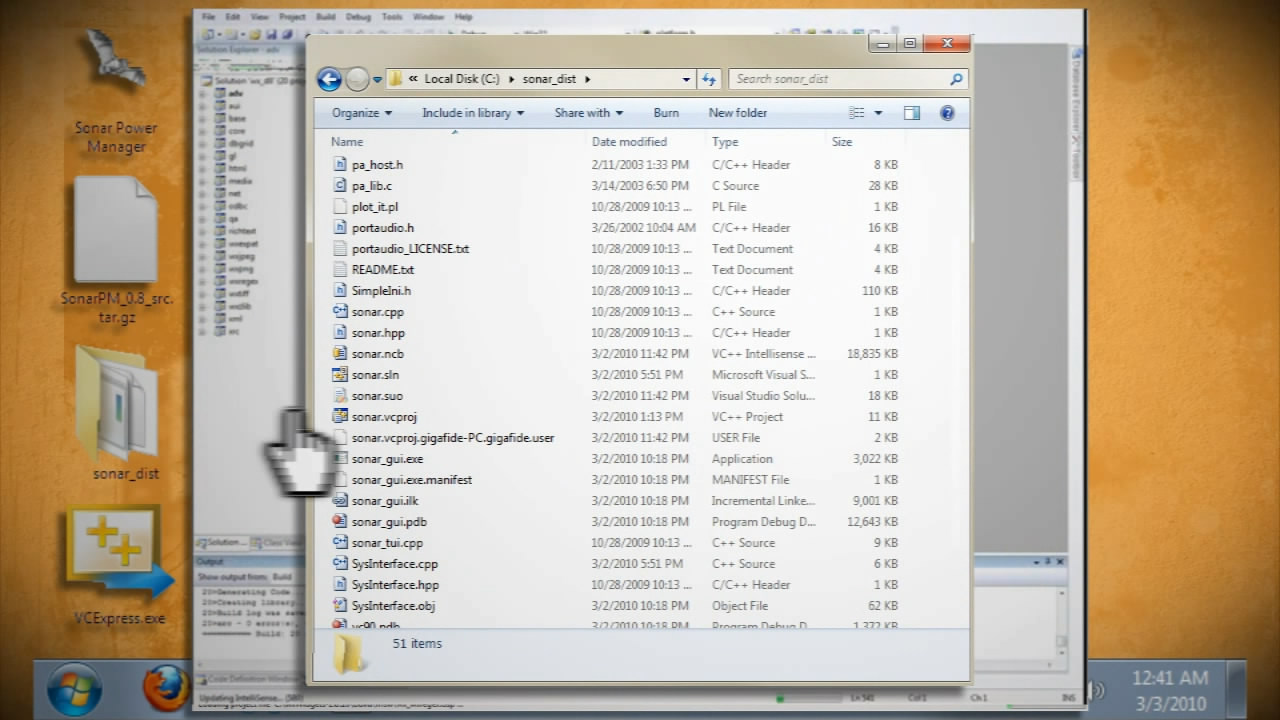
Task: Select portaudio.h file icon
Action: pos(340,228)
